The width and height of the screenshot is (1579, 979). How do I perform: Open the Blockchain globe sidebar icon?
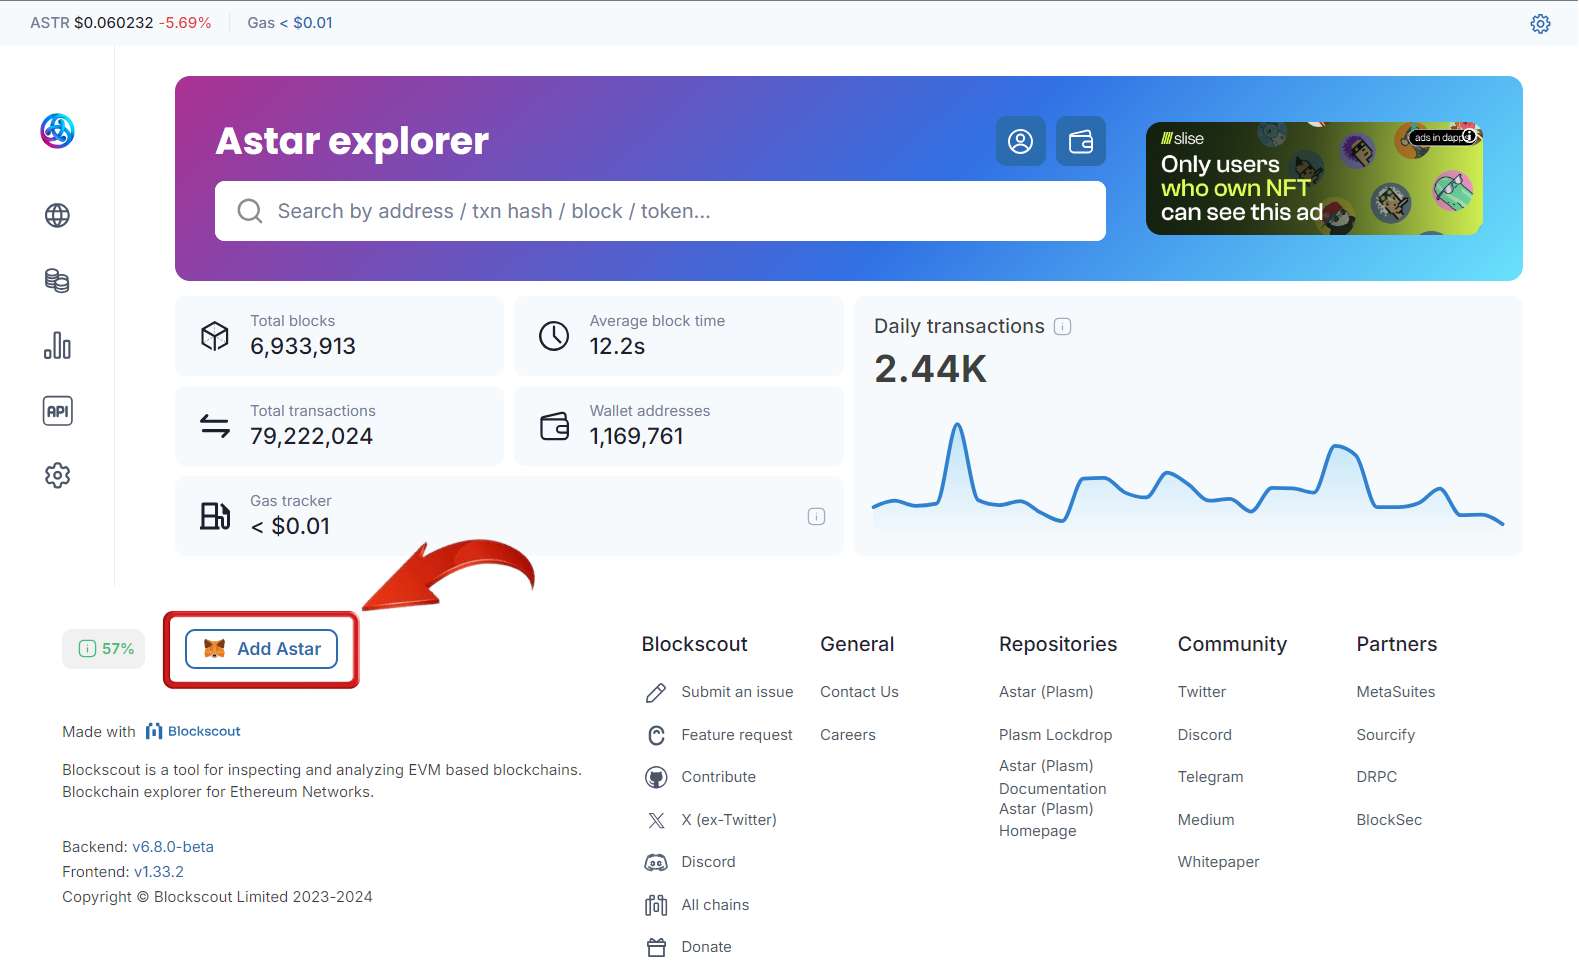click(x=57, y=215)
